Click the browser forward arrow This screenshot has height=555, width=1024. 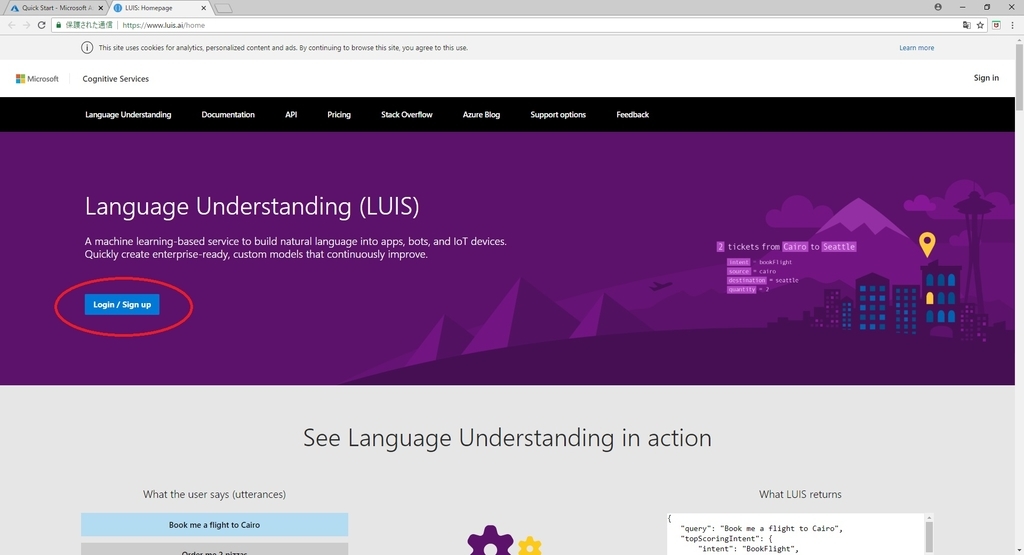coord(26,25)
